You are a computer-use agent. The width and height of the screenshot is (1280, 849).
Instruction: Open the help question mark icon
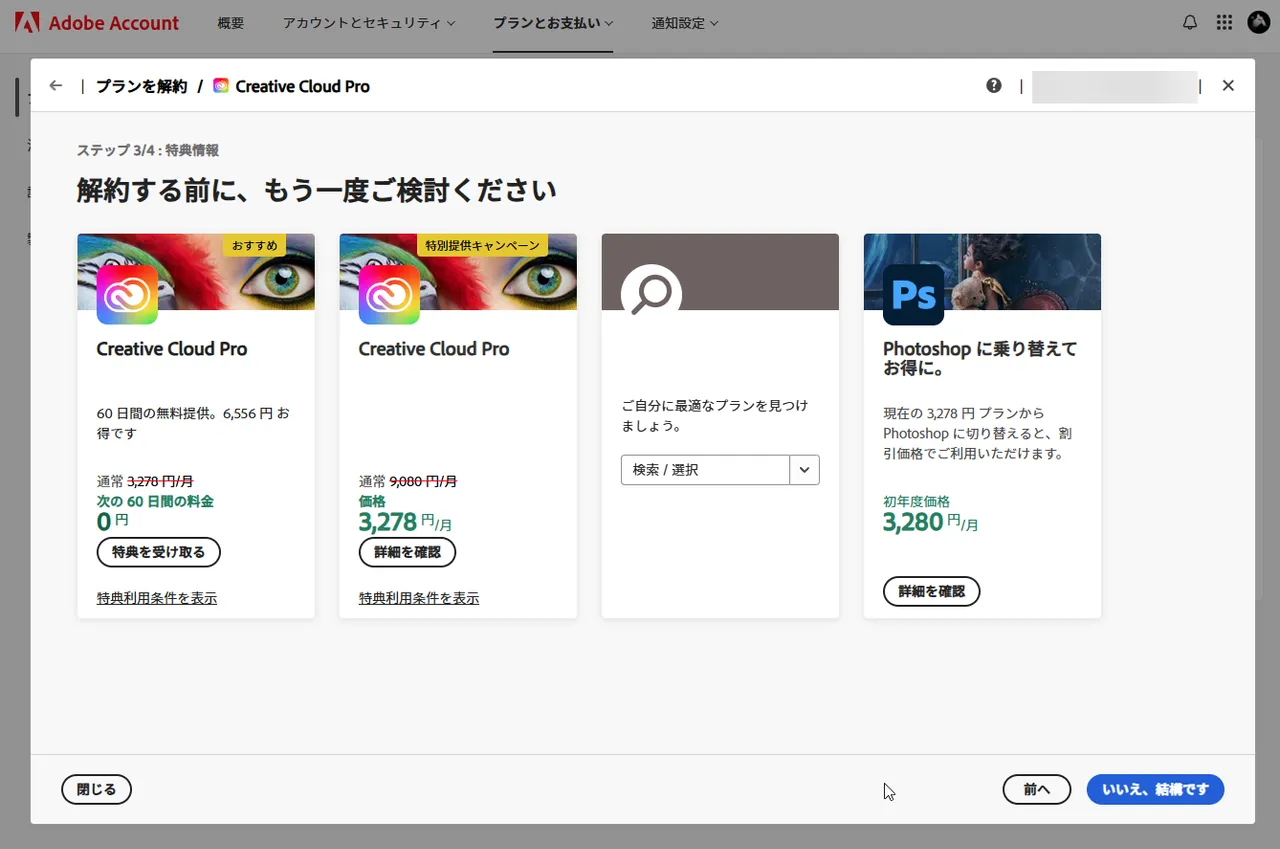pyautogui.click(x=993, y=86)
